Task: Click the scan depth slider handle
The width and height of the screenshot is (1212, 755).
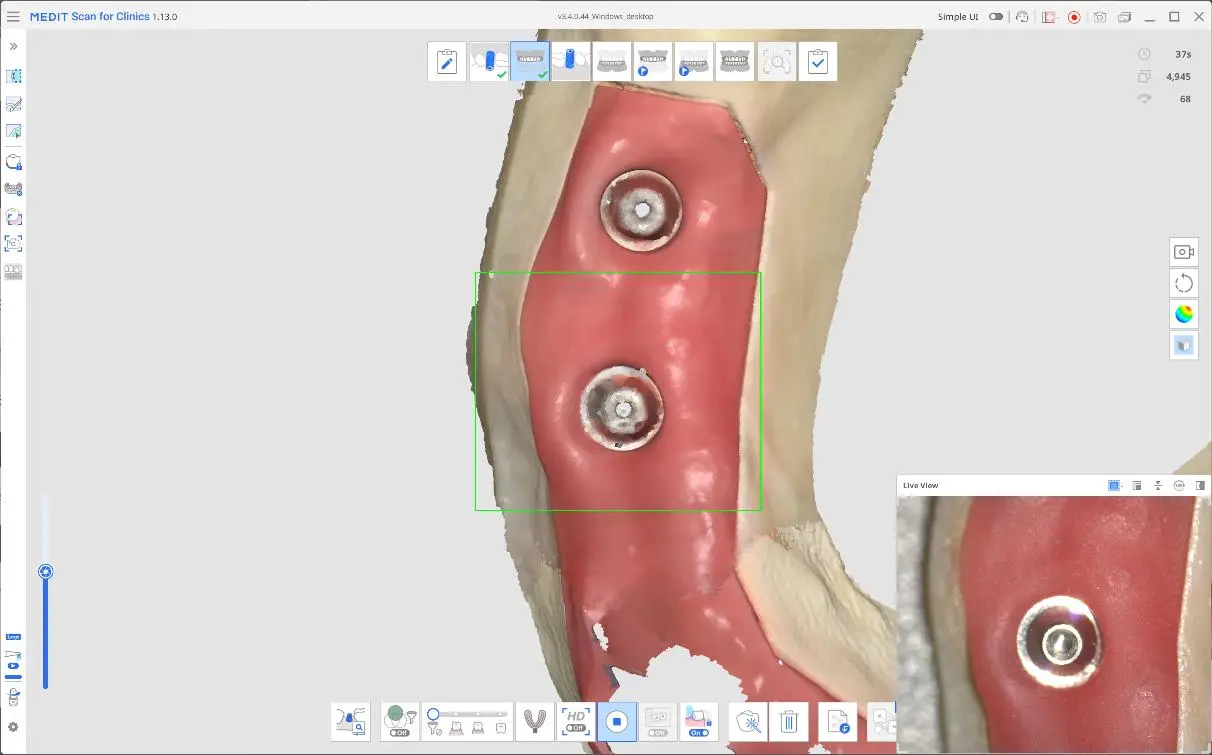Action: [45, 572]
